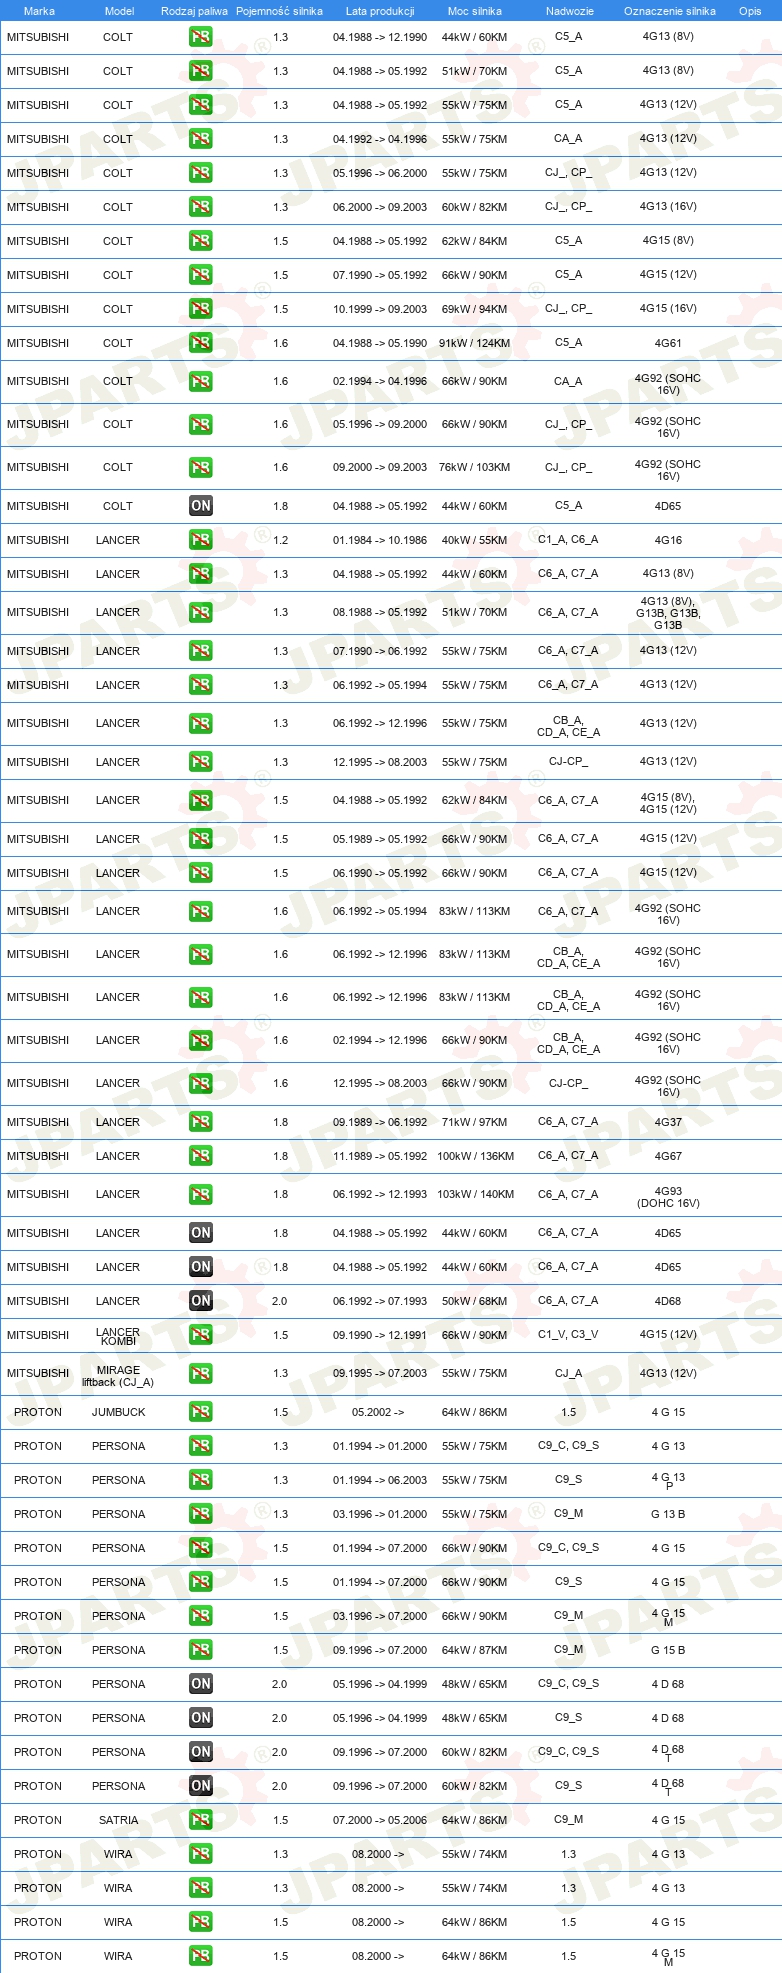This screenshot has width=782, height=1973.
Task: Click petrol icon in PROTON SATRIA row
Action: tap(201, 1820)
